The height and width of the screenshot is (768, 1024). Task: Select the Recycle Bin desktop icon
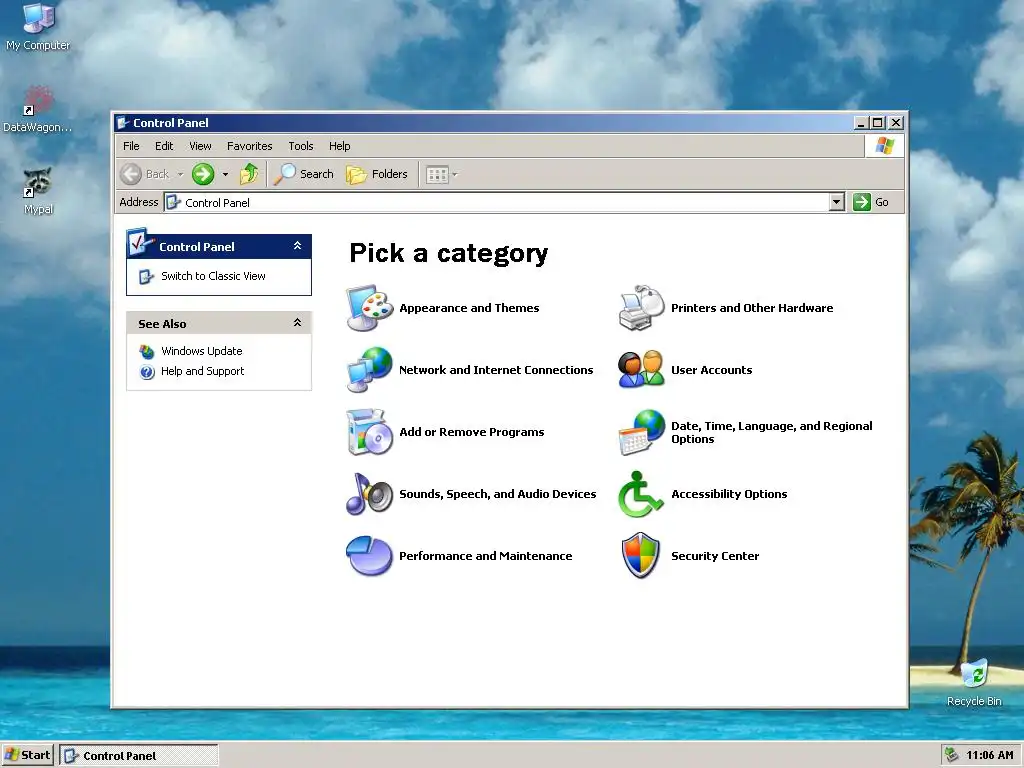click(974, 674)
